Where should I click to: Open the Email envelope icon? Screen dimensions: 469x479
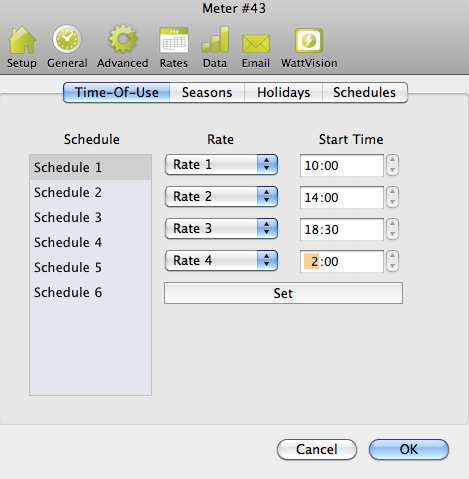pos(256,43)
